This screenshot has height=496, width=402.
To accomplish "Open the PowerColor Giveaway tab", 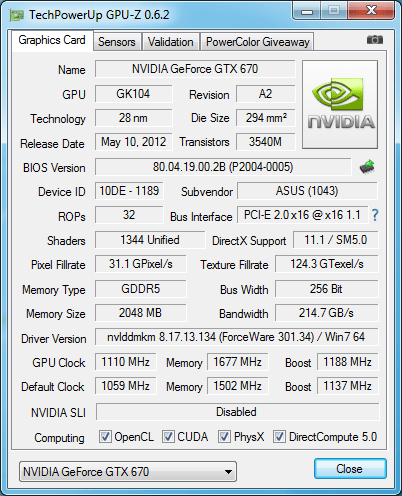I will pos(257,42).
